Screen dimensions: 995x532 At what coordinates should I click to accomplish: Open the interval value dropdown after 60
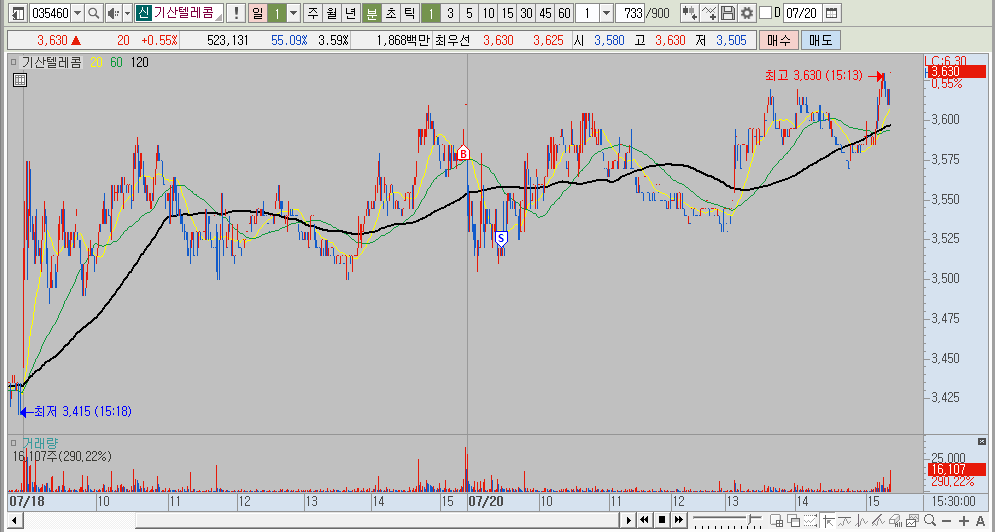point(606,13)
